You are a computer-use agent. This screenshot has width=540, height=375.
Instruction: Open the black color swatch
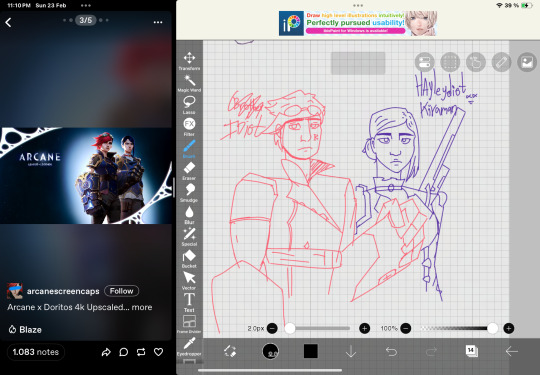click(311, 351)
